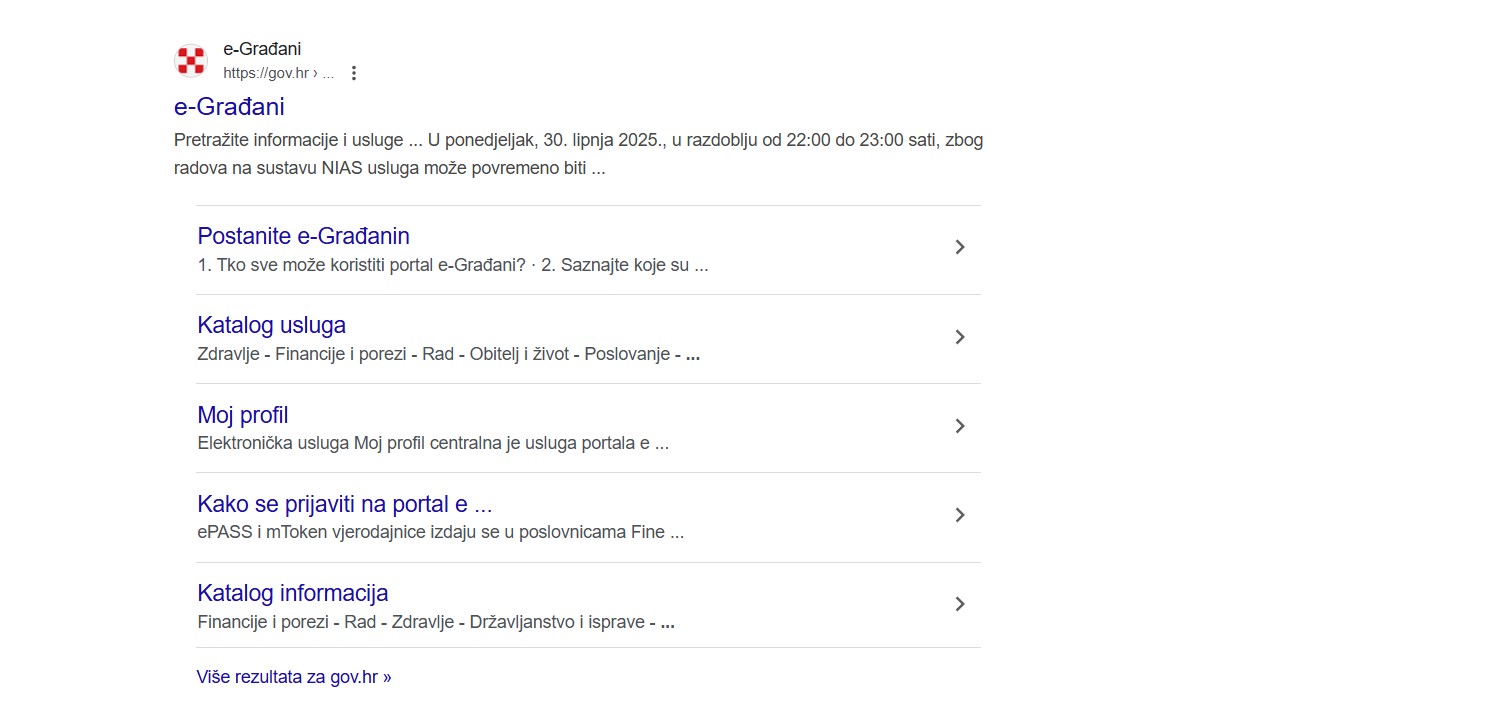Viewport: 1510px width, 720px height.
Task: Click description 'Elektronička usluga Moj profil'
Action: pos(433,444)
